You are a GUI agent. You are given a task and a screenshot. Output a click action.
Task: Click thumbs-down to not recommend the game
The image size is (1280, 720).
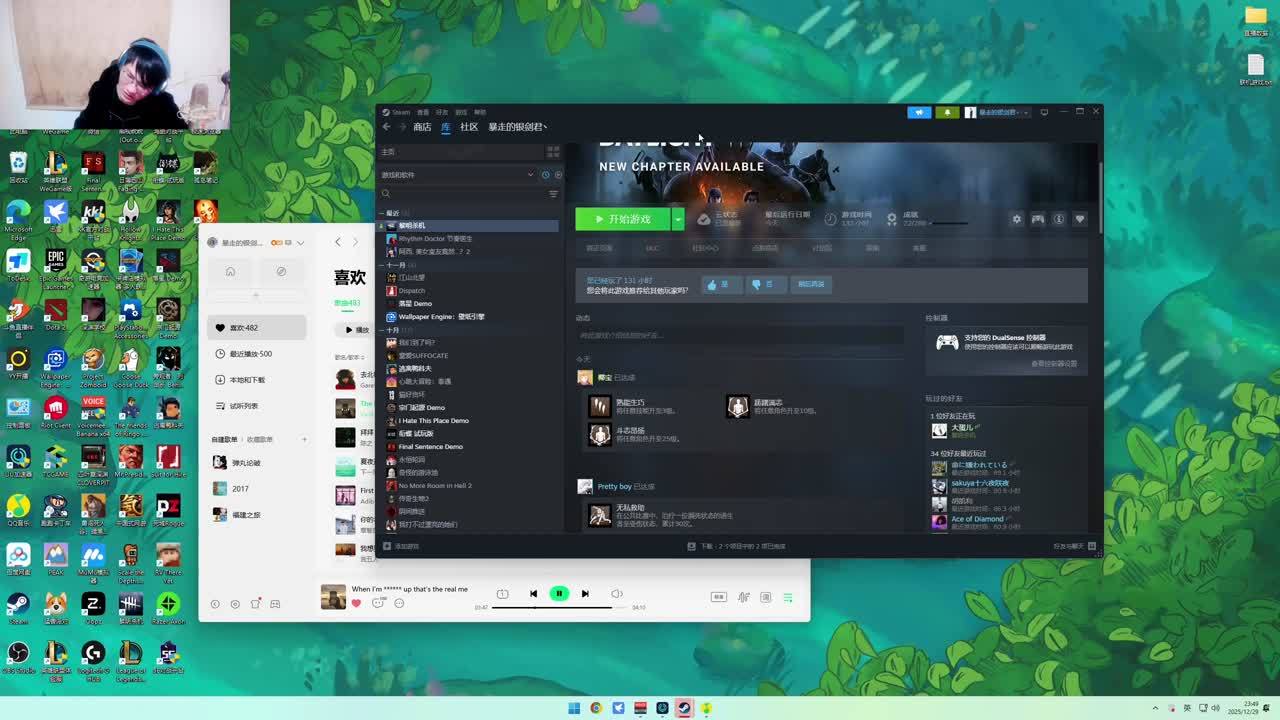coord(762,284)
